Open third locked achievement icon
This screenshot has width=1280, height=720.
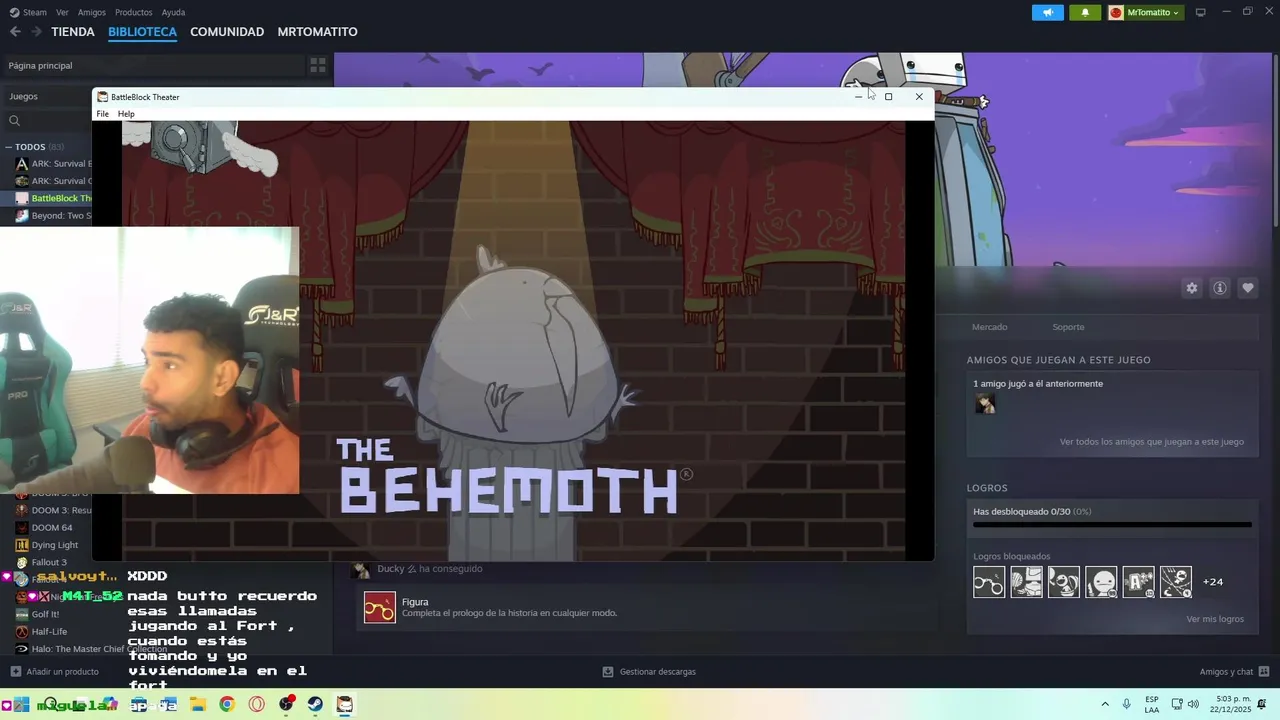1064,582
